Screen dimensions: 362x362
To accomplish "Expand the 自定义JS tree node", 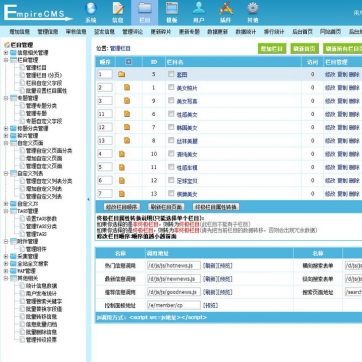I will tap(6, 204).
